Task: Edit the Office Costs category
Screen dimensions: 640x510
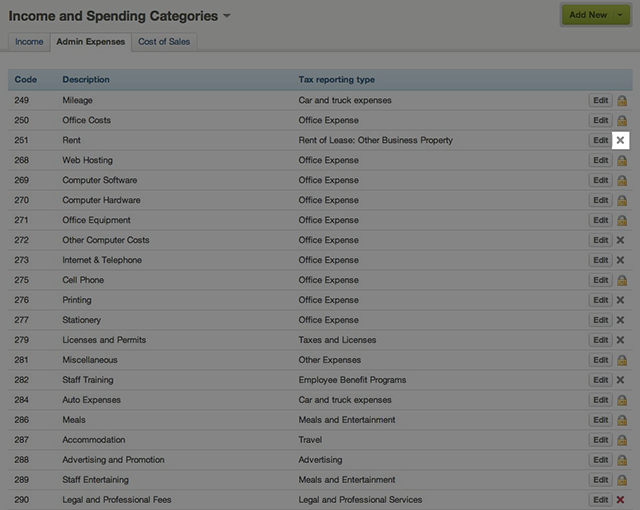Action: (x=600, y=120)
